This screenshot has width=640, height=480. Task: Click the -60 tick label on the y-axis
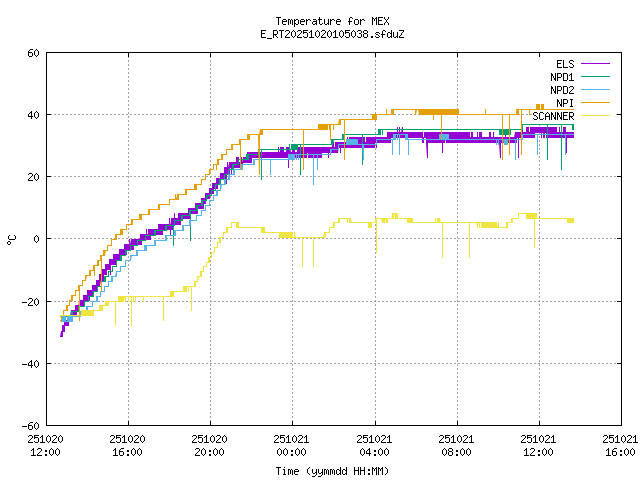[x=31, y=425]
